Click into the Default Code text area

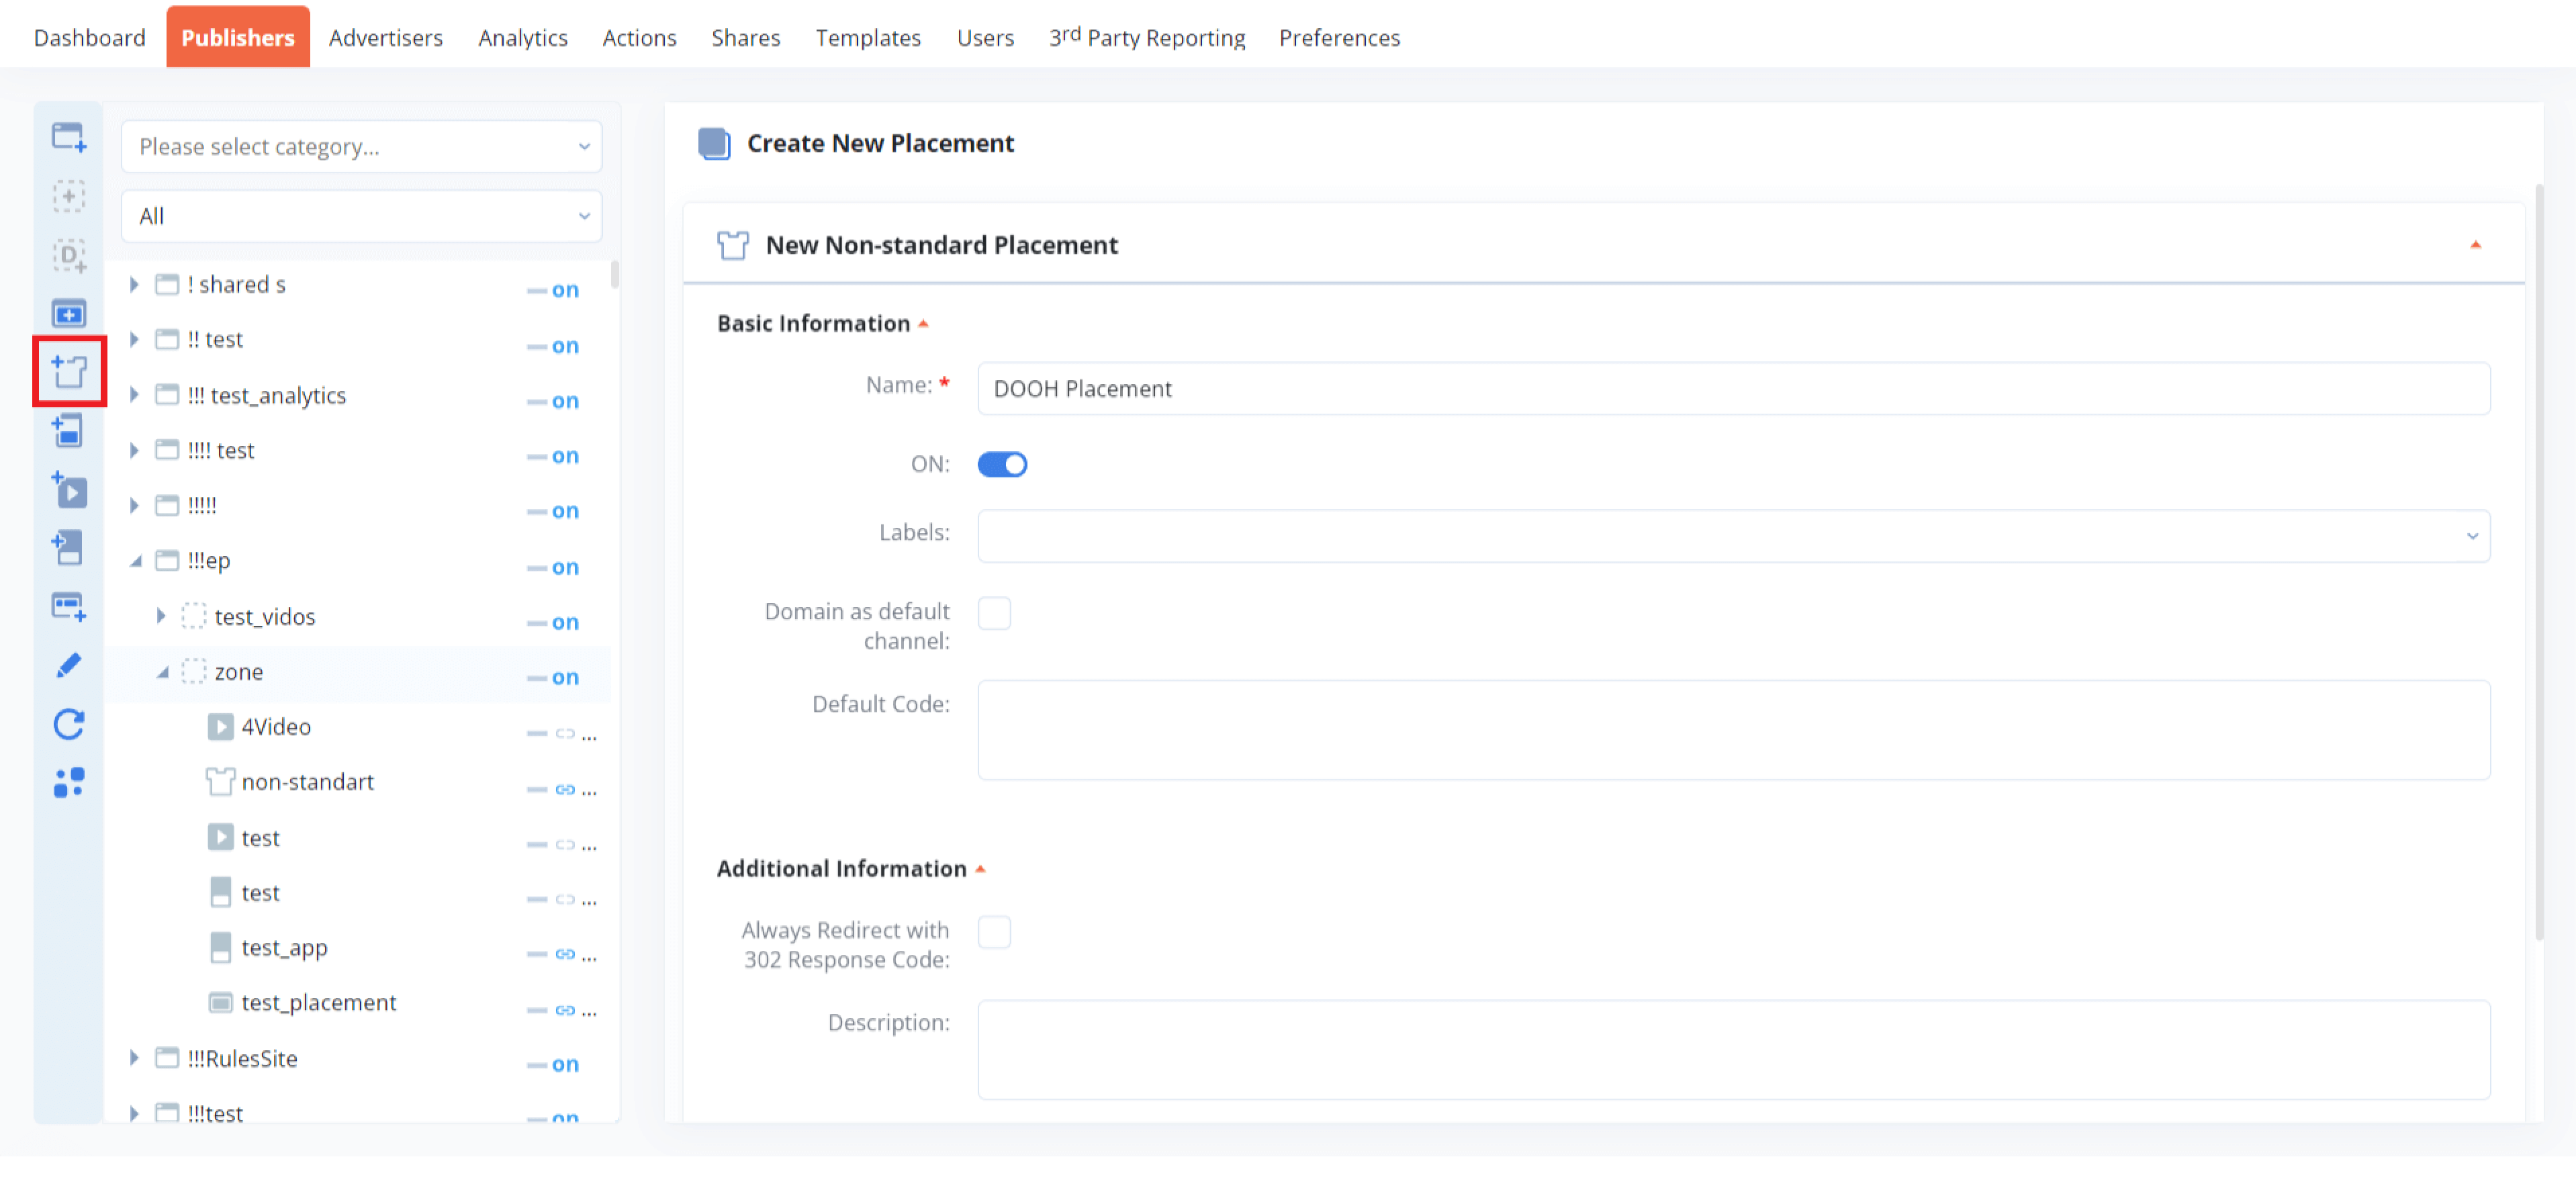1733,730
